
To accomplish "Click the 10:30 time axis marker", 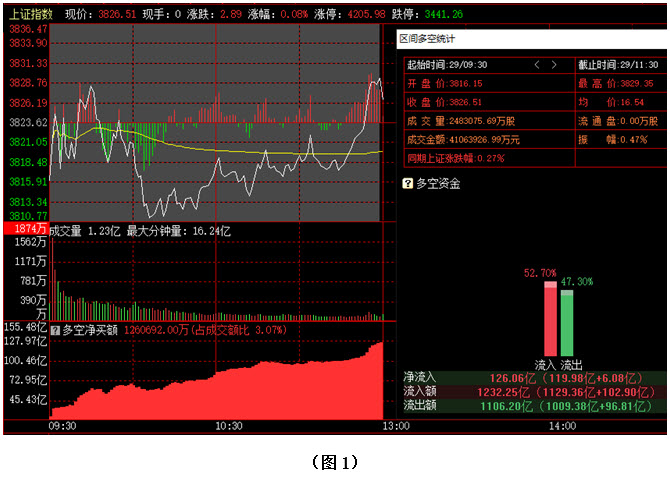I will click(229, 426).
